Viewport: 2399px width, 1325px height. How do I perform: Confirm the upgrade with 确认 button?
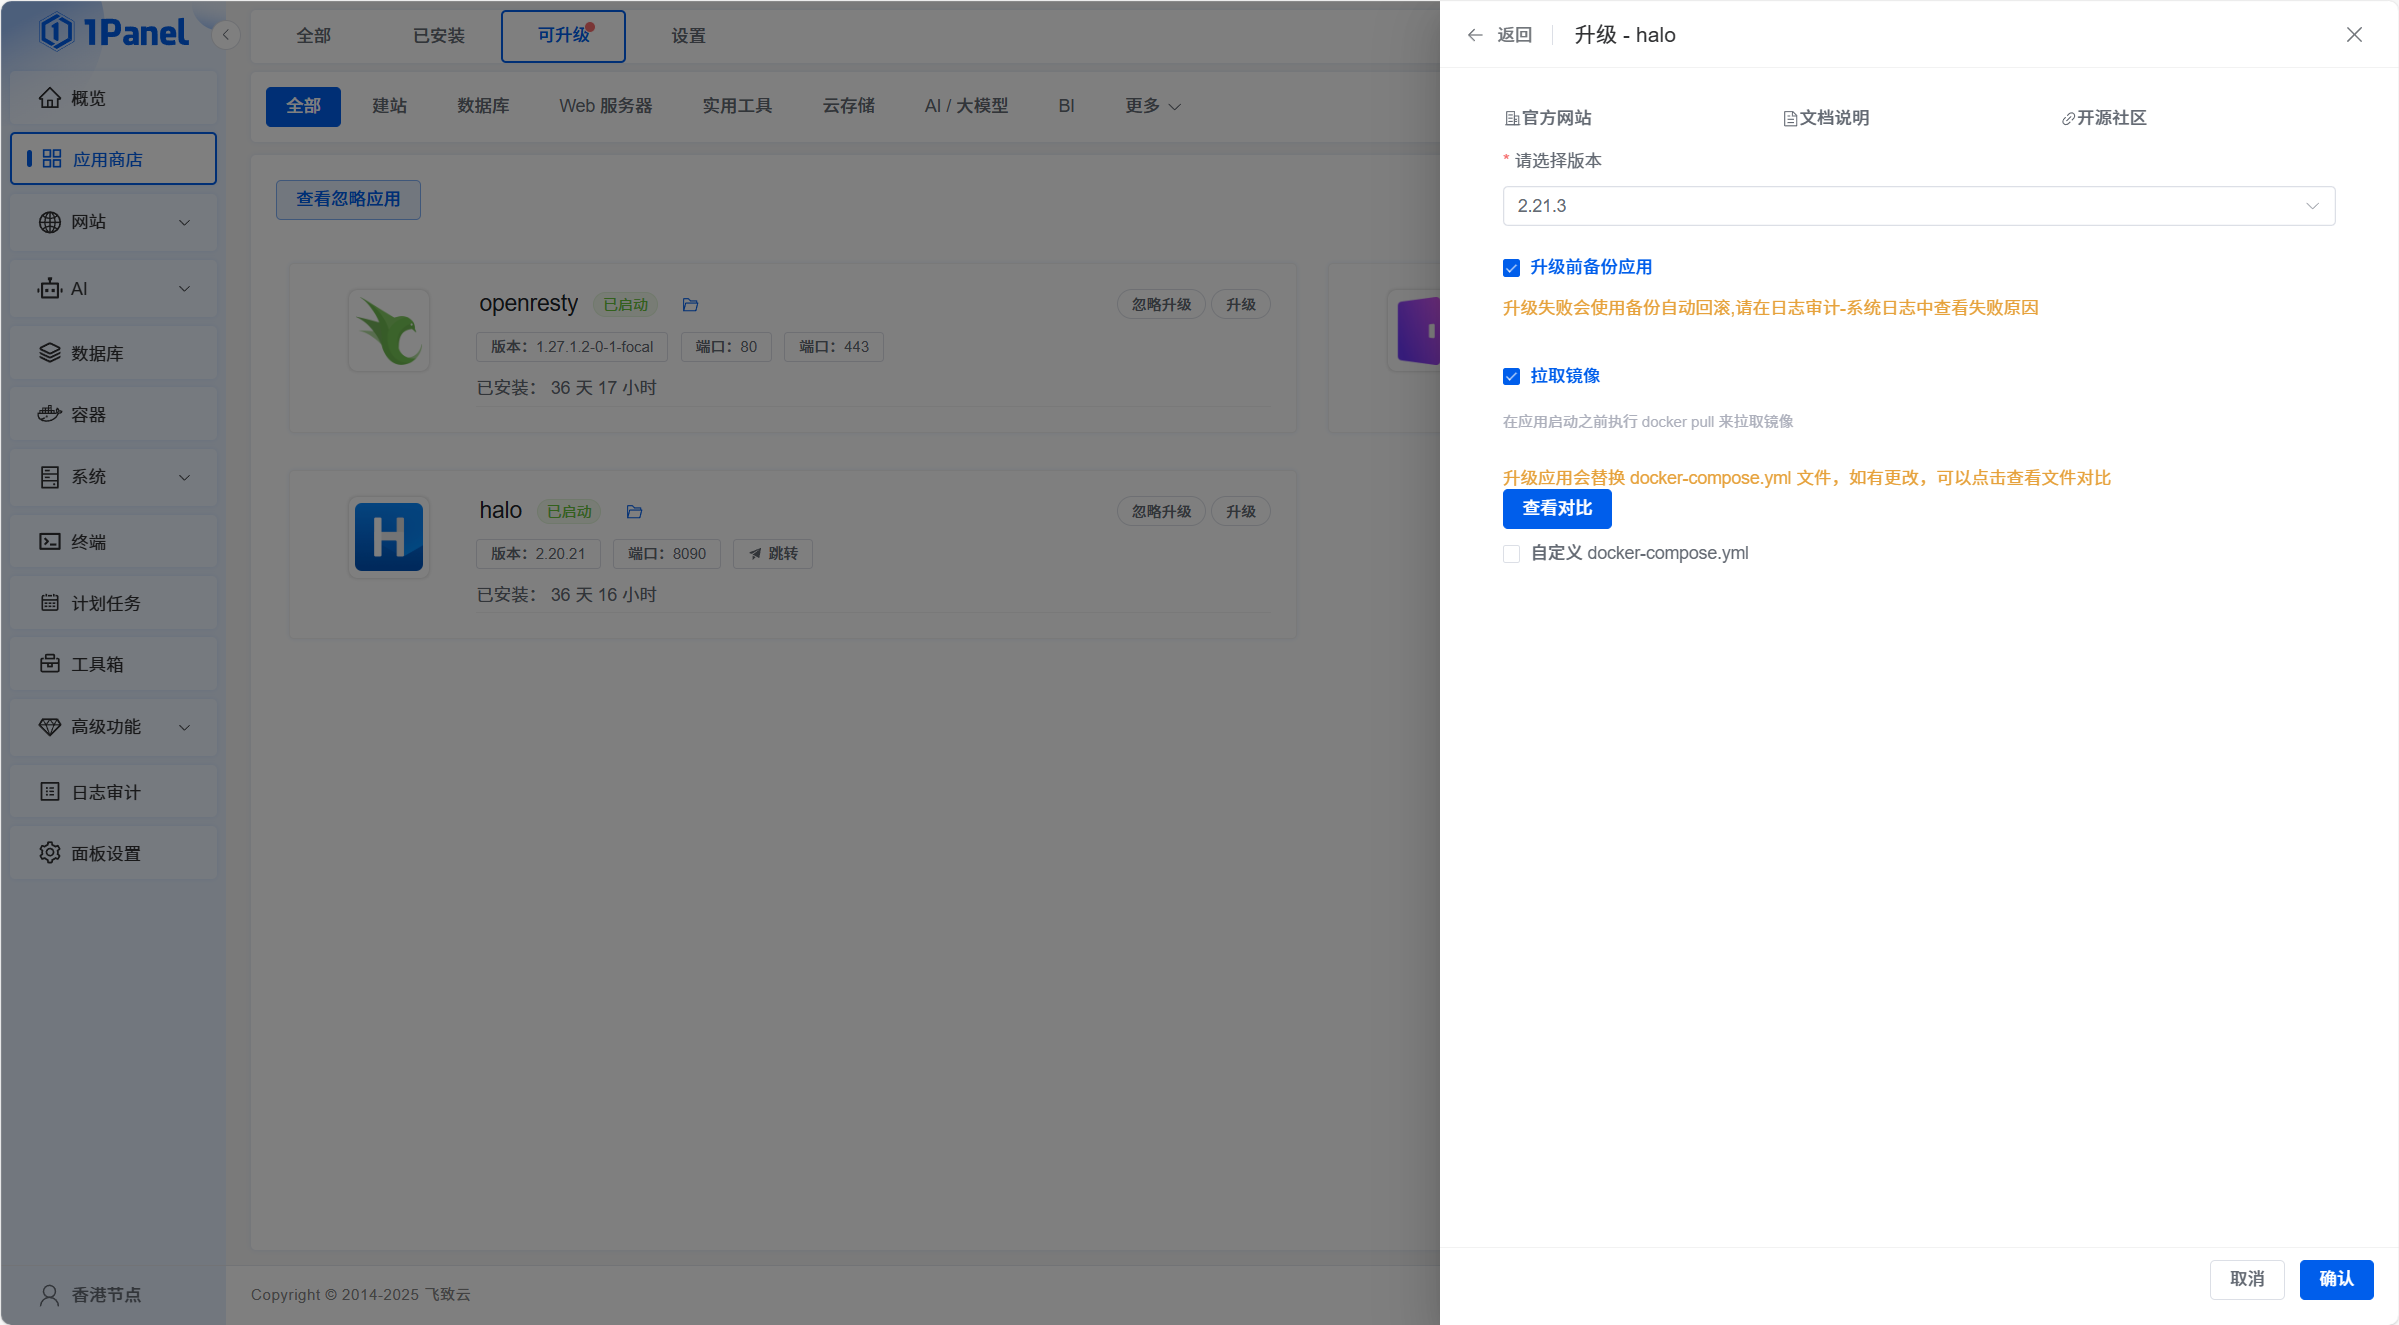[2336, 1279]
